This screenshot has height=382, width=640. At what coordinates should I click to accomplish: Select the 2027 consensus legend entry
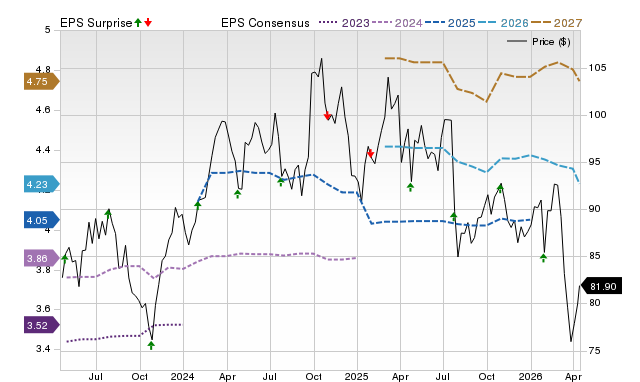[x=556, y=23]
